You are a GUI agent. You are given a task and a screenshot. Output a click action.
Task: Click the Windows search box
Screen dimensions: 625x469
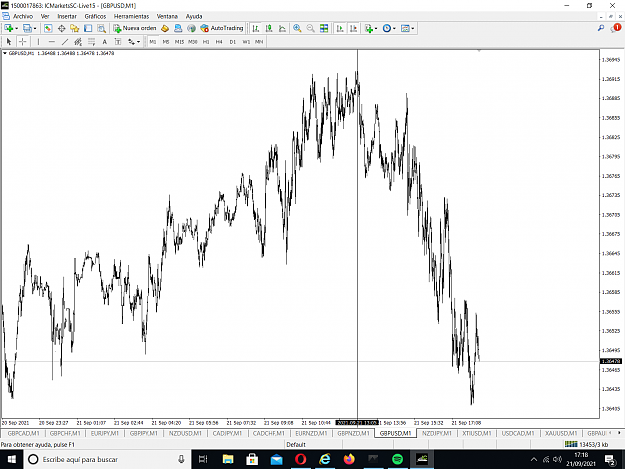click(107, 459)
